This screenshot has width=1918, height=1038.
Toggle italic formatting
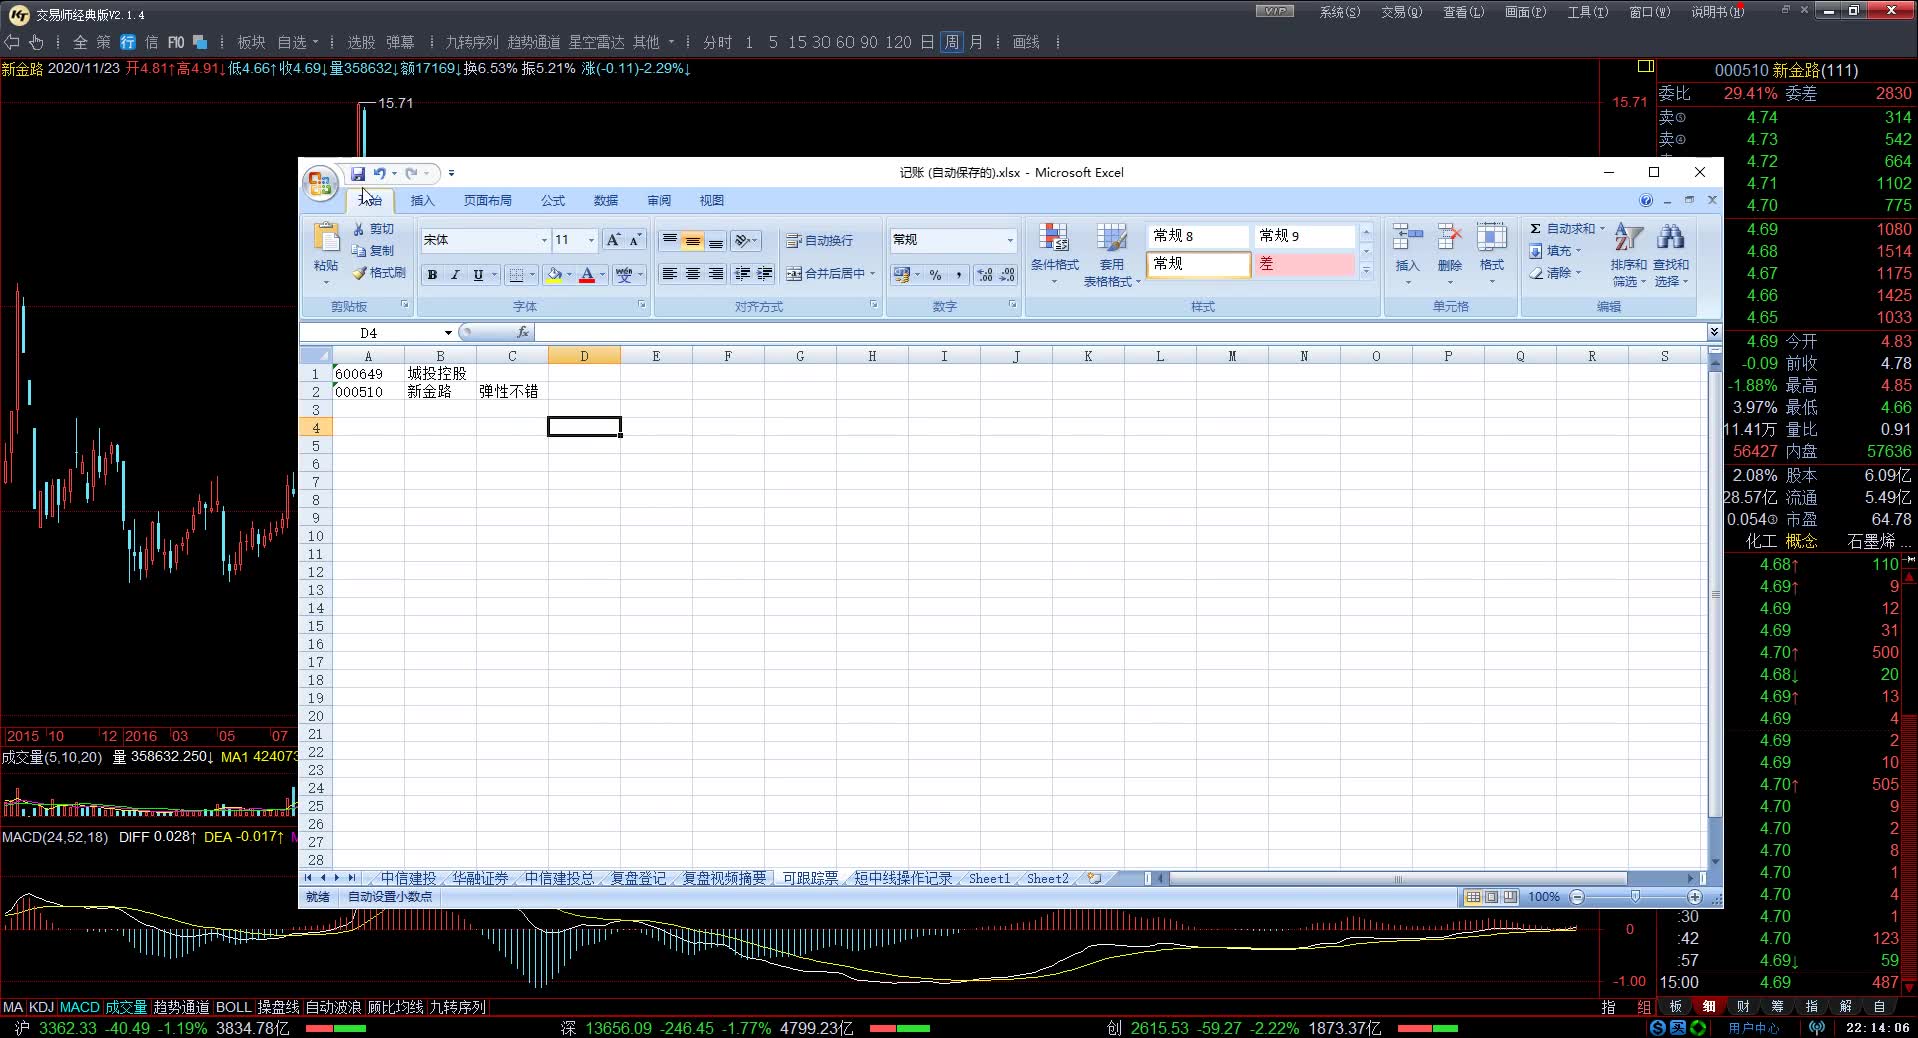click(x=455, y=275)
